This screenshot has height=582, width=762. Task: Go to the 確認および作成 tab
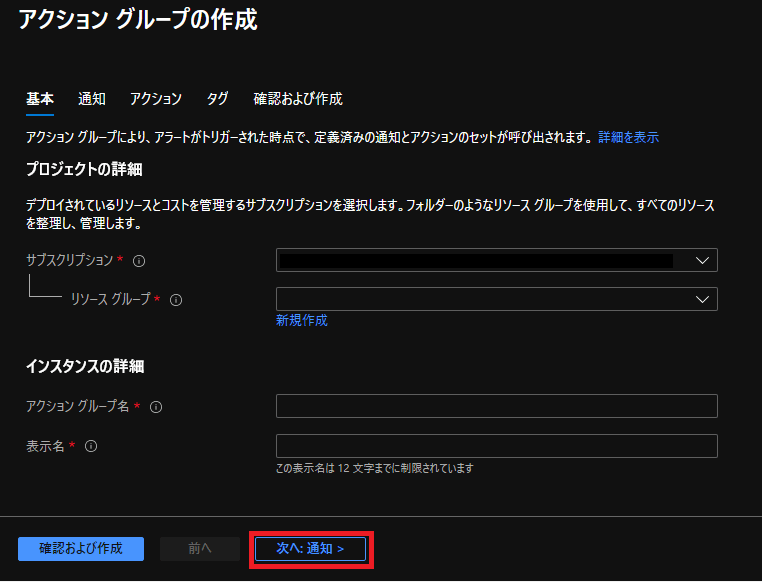298,99
